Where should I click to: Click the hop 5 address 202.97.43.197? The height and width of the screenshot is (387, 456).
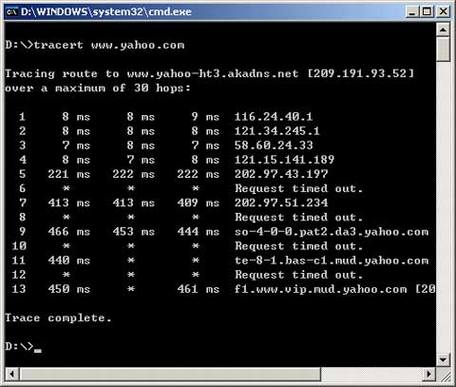281,174
